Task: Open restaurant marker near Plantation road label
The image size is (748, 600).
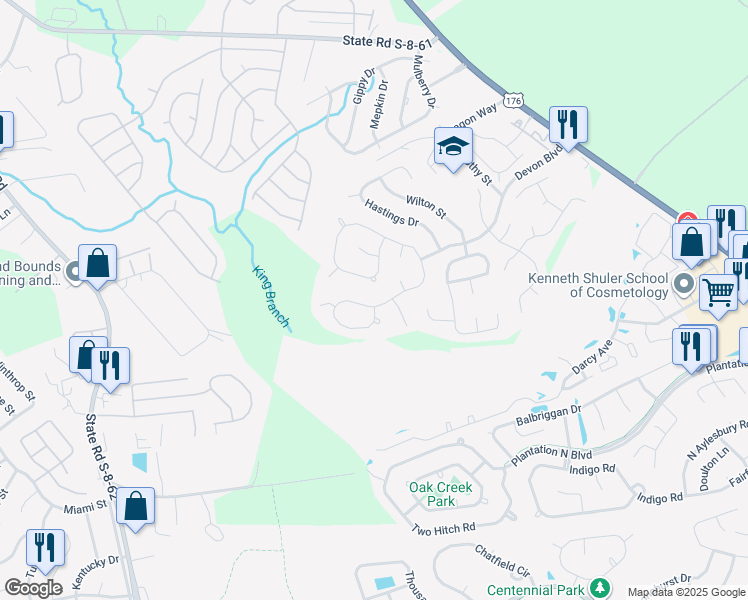Action: (x=692, y=348)
